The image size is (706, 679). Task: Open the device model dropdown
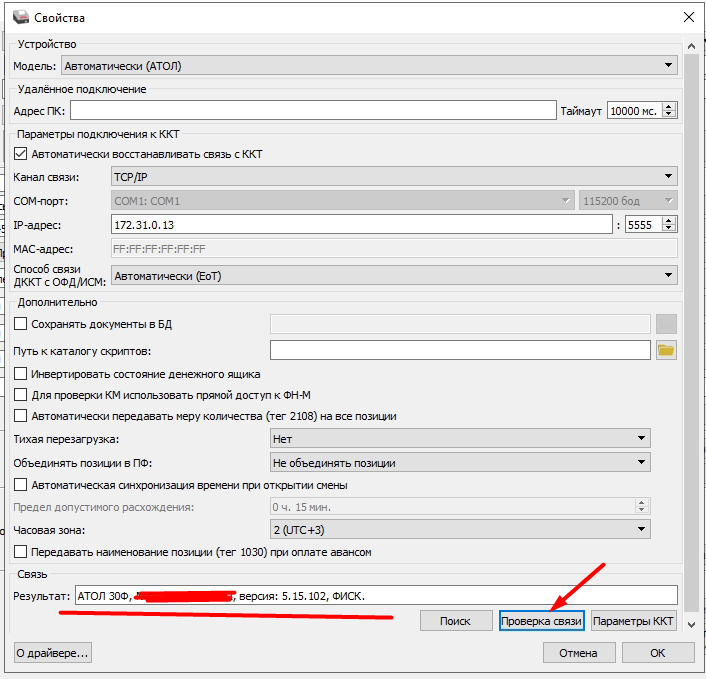tap(369, 66)
